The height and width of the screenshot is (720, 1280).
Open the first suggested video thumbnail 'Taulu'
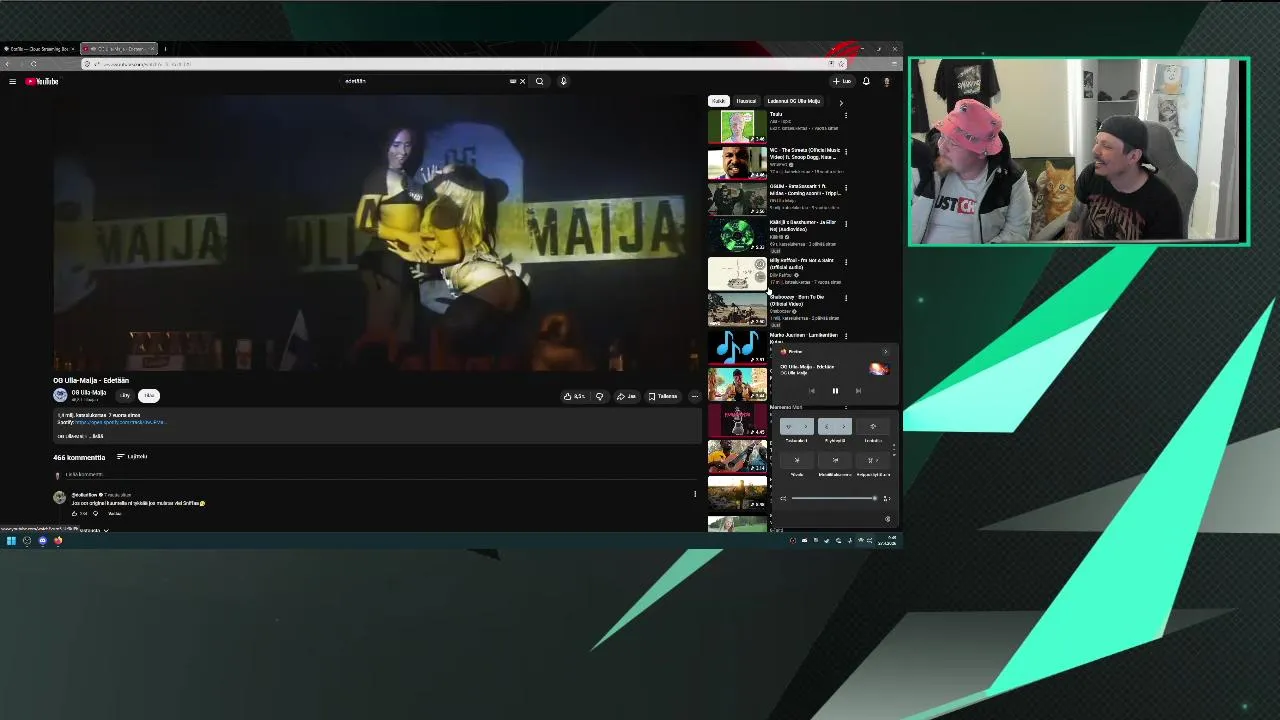tap(737, 126)
